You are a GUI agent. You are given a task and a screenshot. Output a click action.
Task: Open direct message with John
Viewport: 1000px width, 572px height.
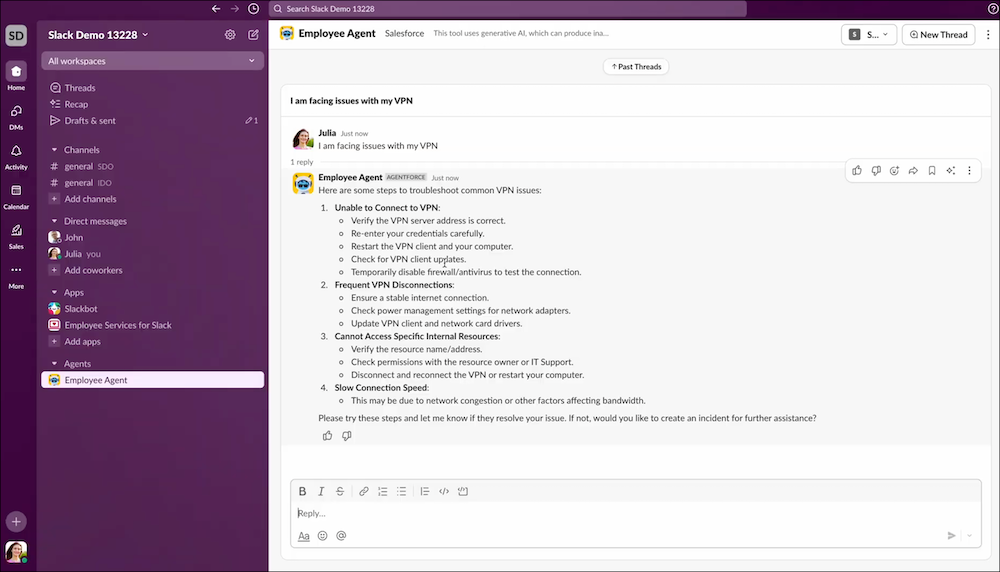pyautogui.click(x=152, y=238)
